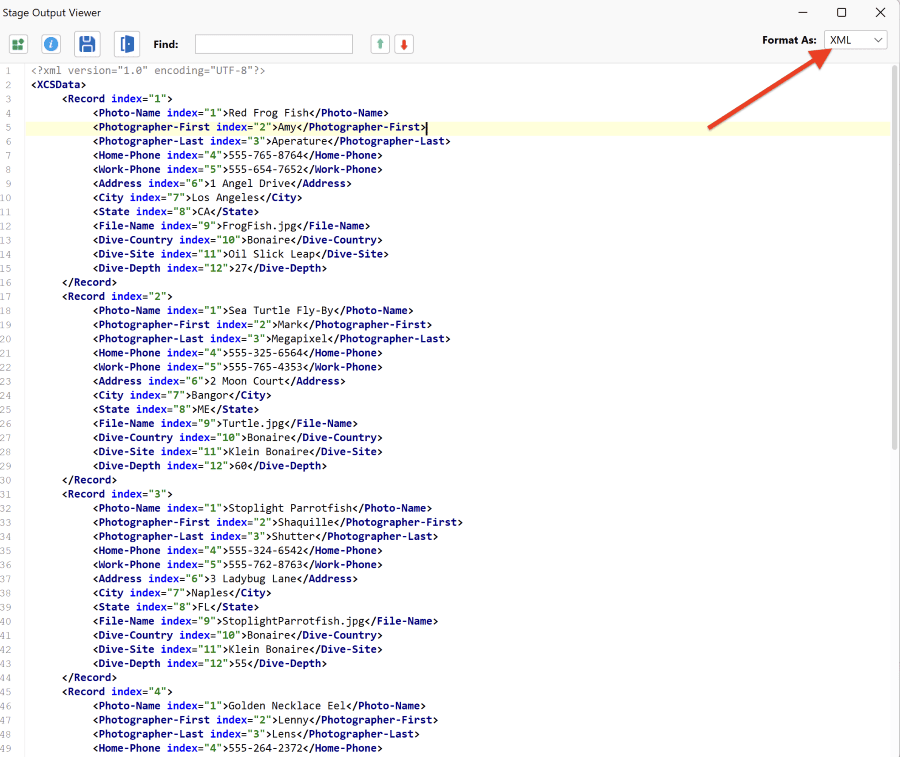Viewport: 900px width, 757px height.
Task: Click the minimize window button
Action: click(x=803, y=12)
